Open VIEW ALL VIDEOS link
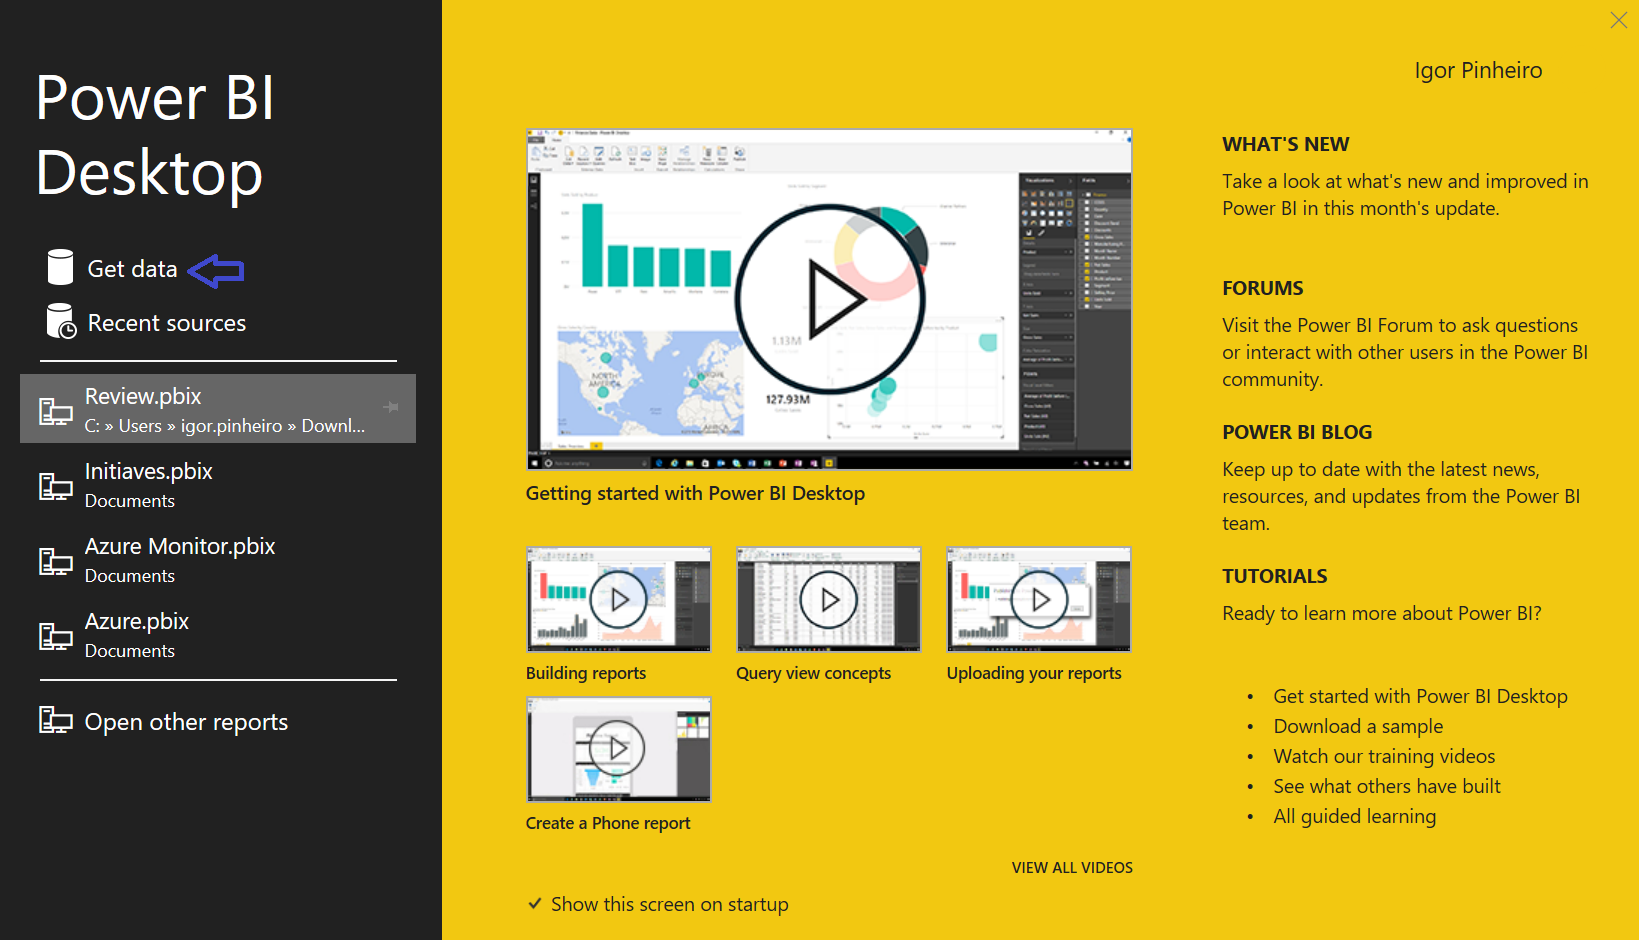This screenshot has width=1639, height=940. (1072, 867)
